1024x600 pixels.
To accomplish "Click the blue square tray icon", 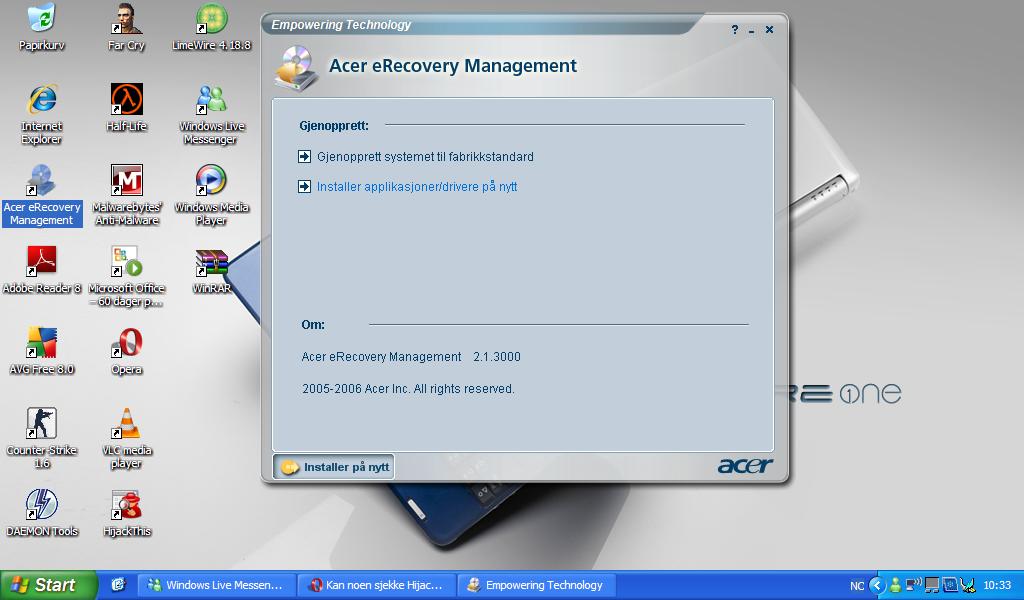I will 950,585.
